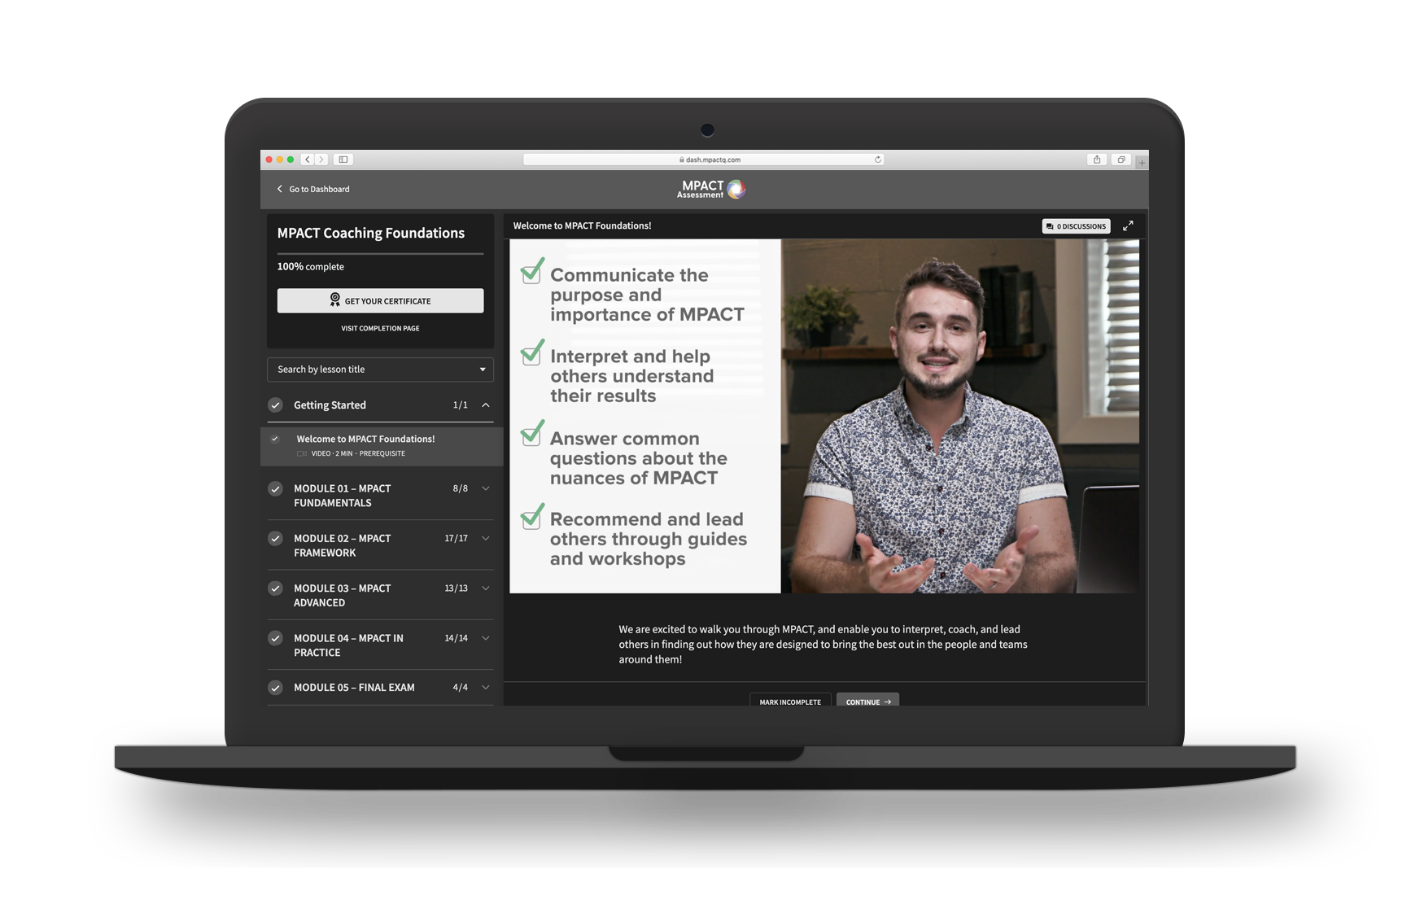Go forward using Safari's forward arrow

[321, 159]
